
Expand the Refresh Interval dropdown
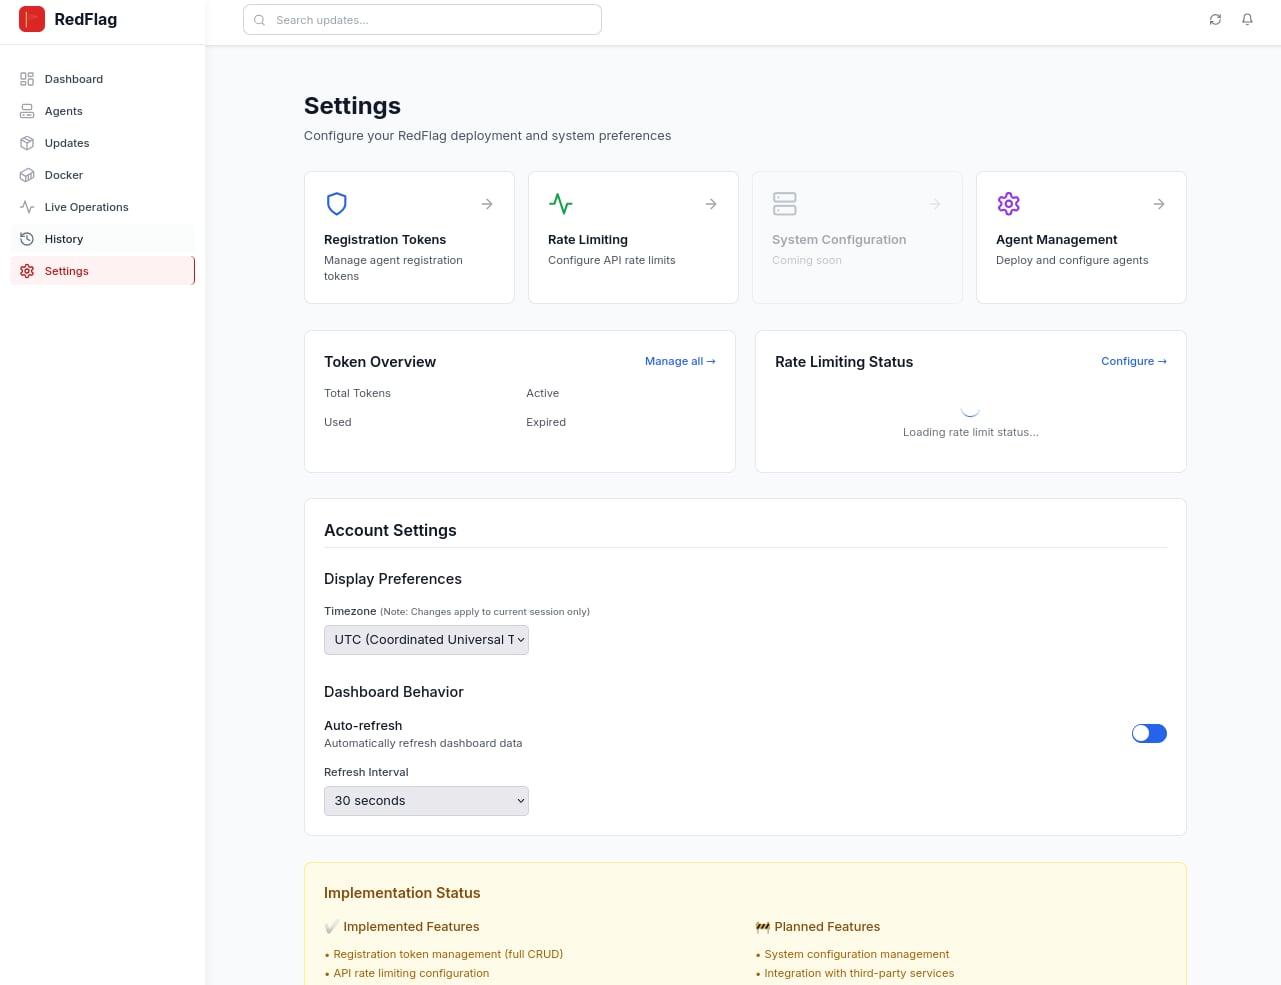pyautogui.click(x=426, y=801)
